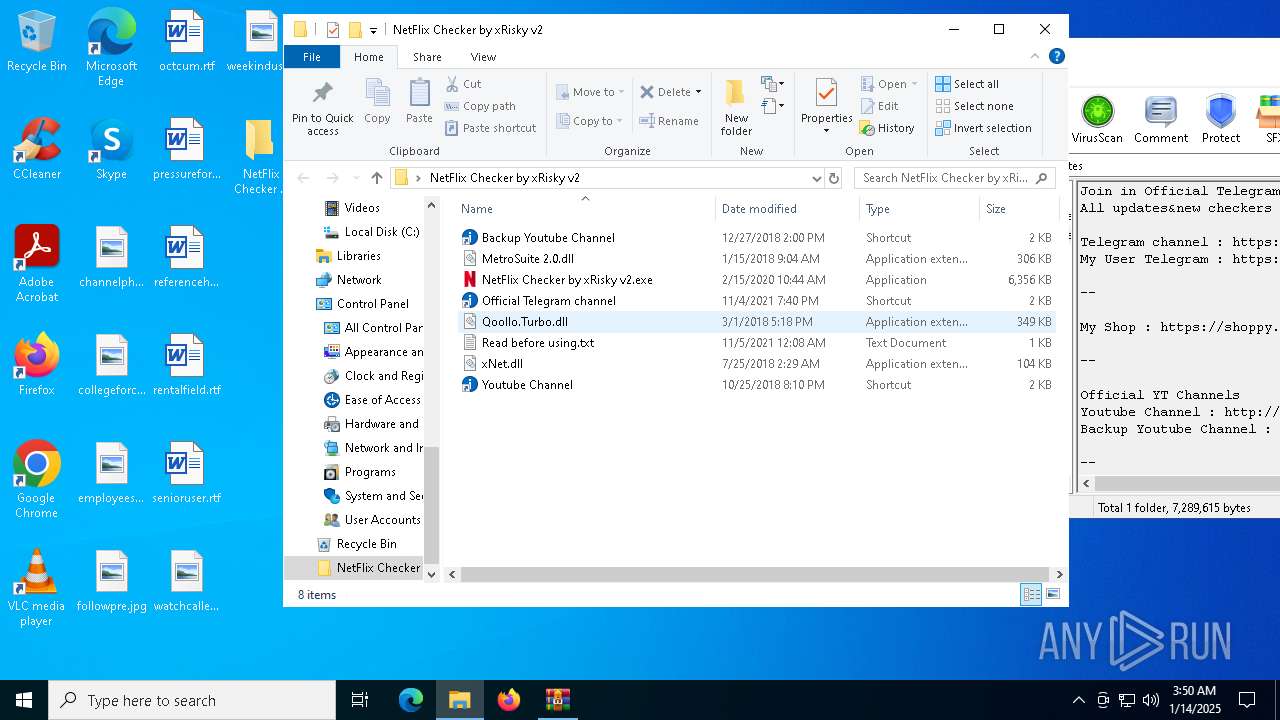Sort by Type column header
This screenshot has height=720, width=1280.
coord(919,209)
